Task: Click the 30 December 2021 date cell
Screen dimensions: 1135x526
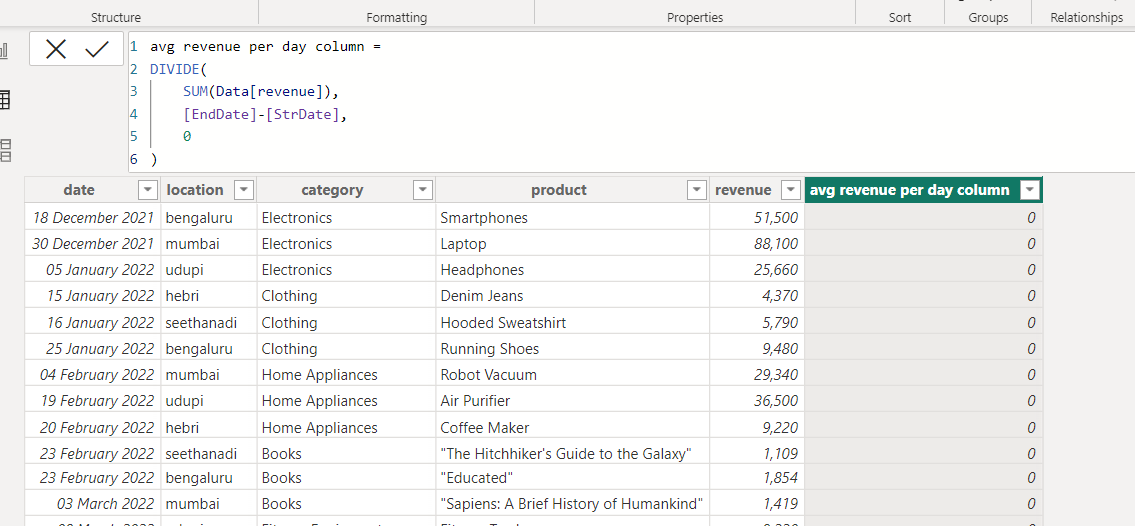Action: (93, 244)
